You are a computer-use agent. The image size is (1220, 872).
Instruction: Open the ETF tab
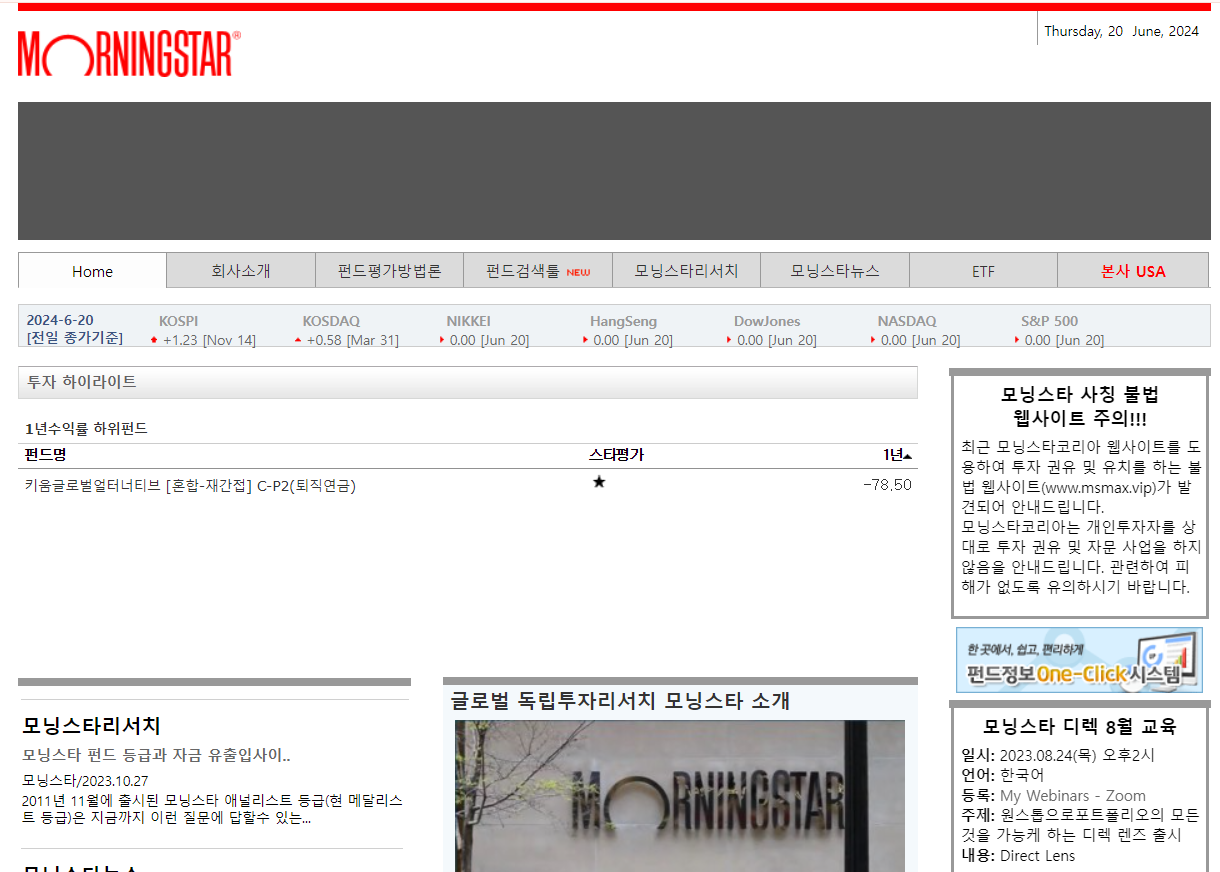pyautogui.click(x=983, y=270)
